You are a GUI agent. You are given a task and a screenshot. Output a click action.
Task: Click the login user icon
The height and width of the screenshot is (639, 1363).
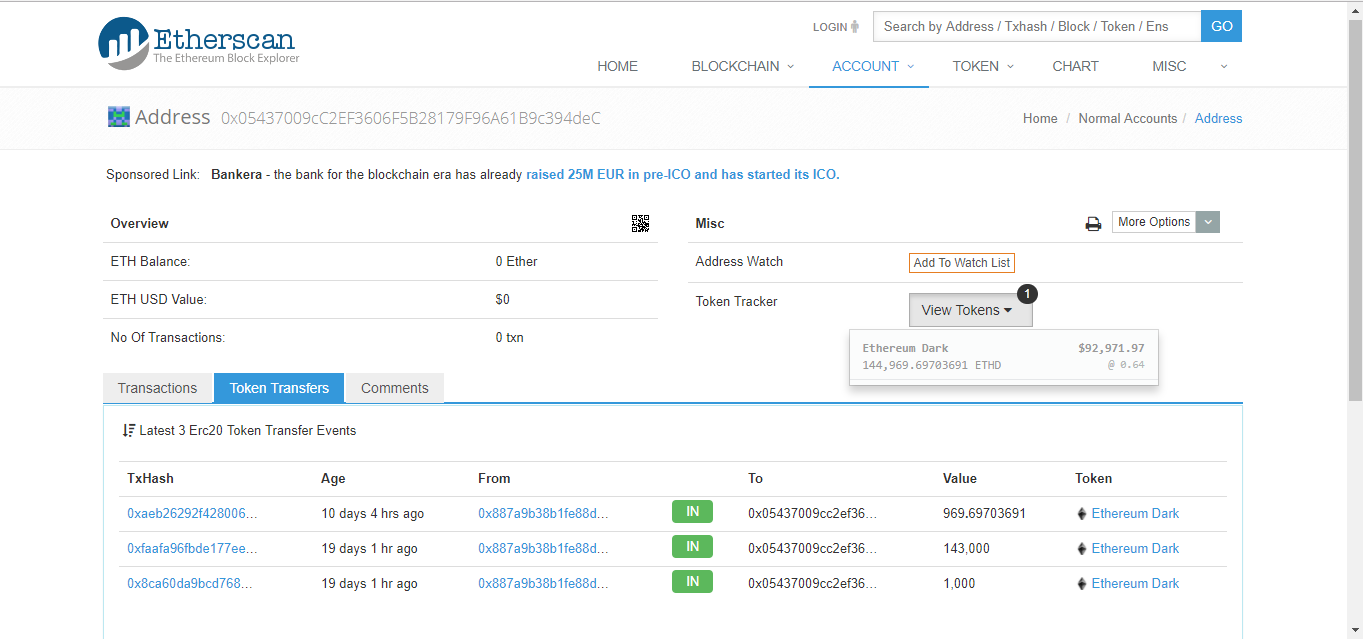coord(855,27)
